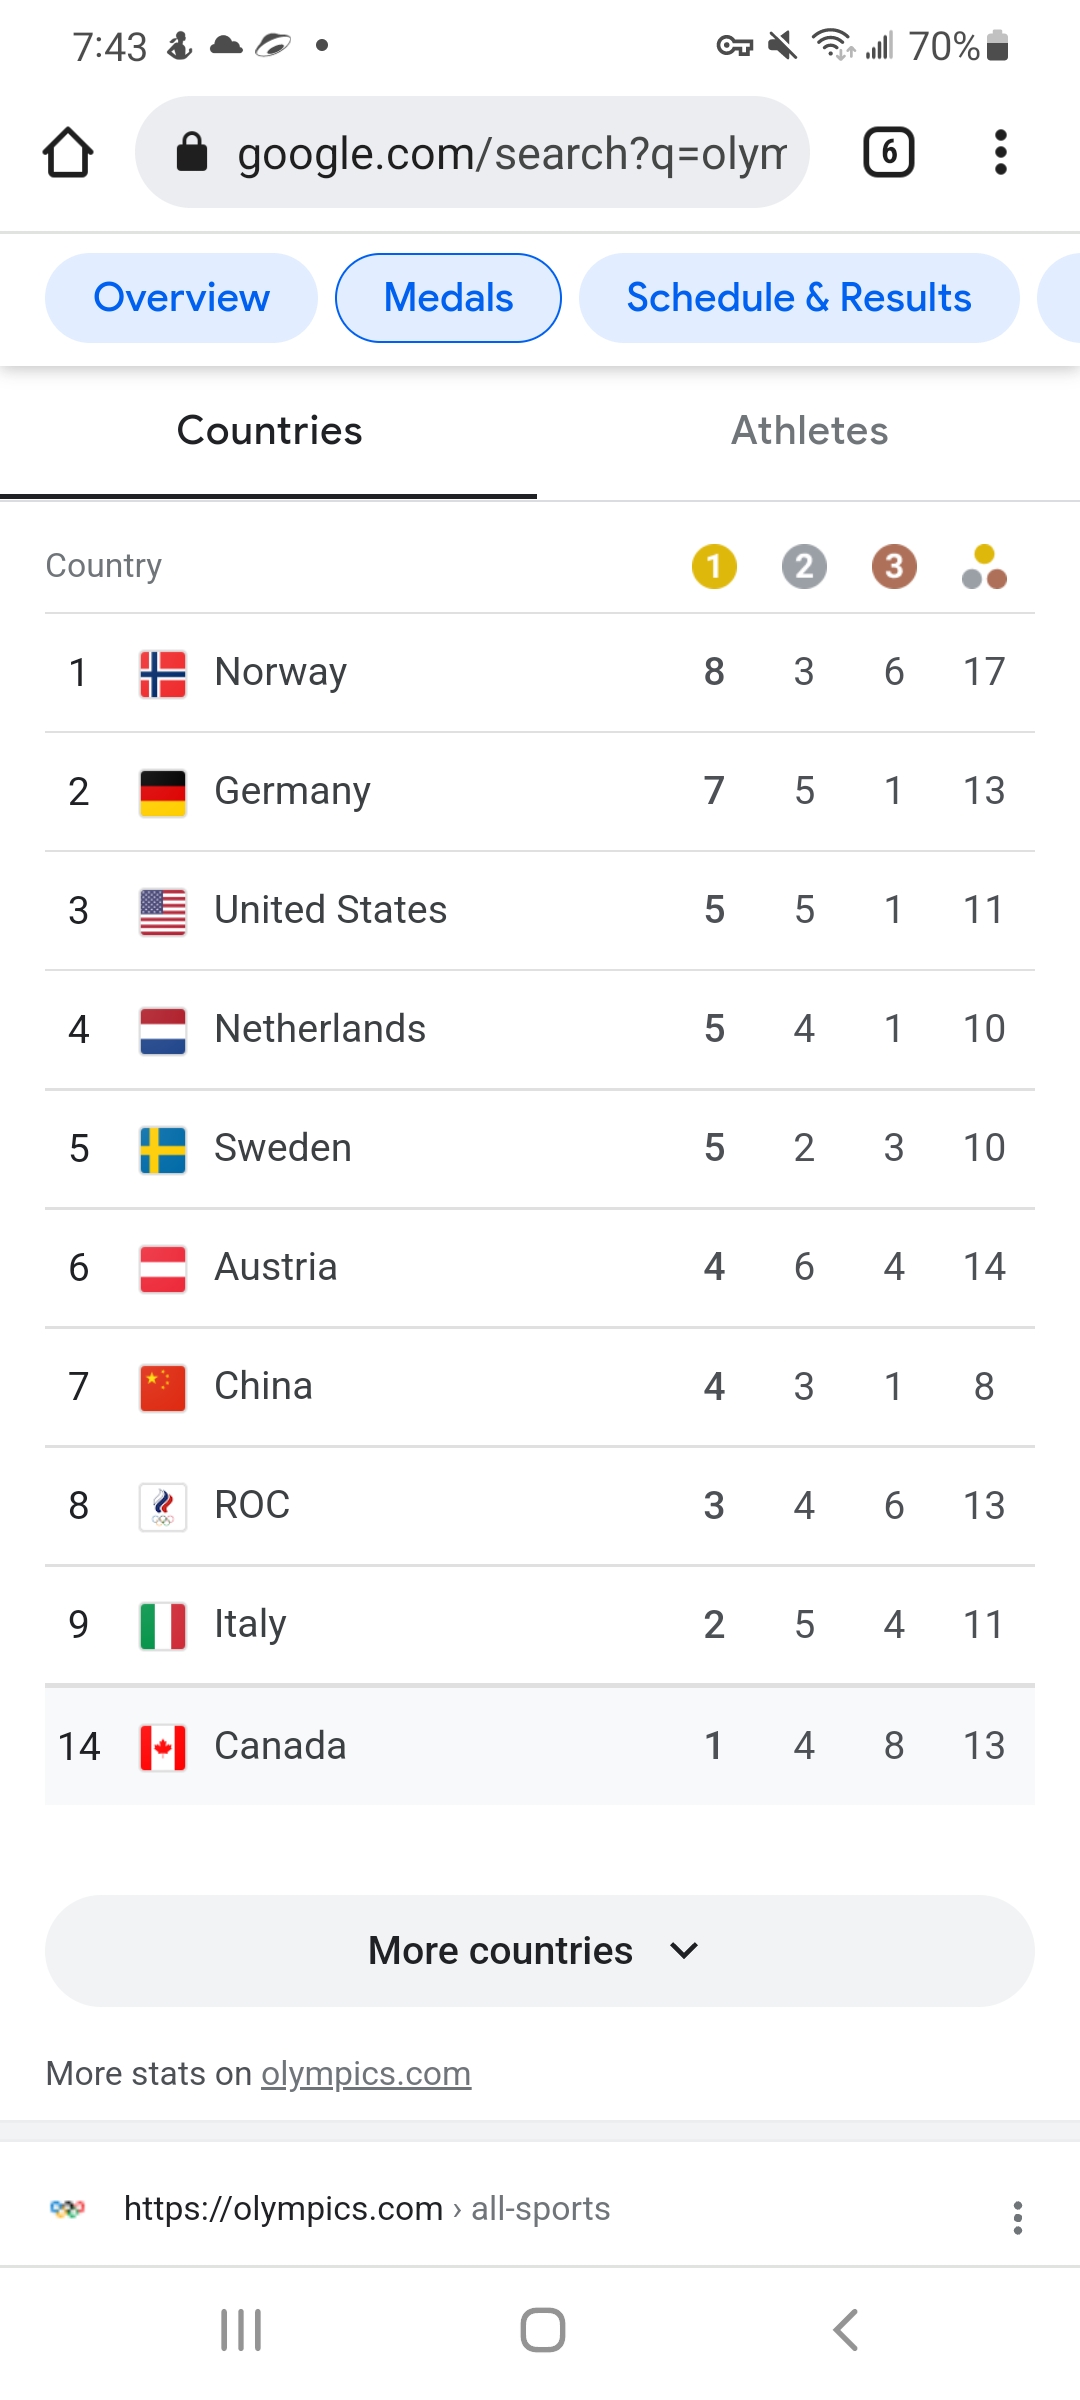The width and height of the screenshot is (1080, 2400).
Task: Open the tab switcher showing 6 tabs
Action: click(x=888, y=153)
